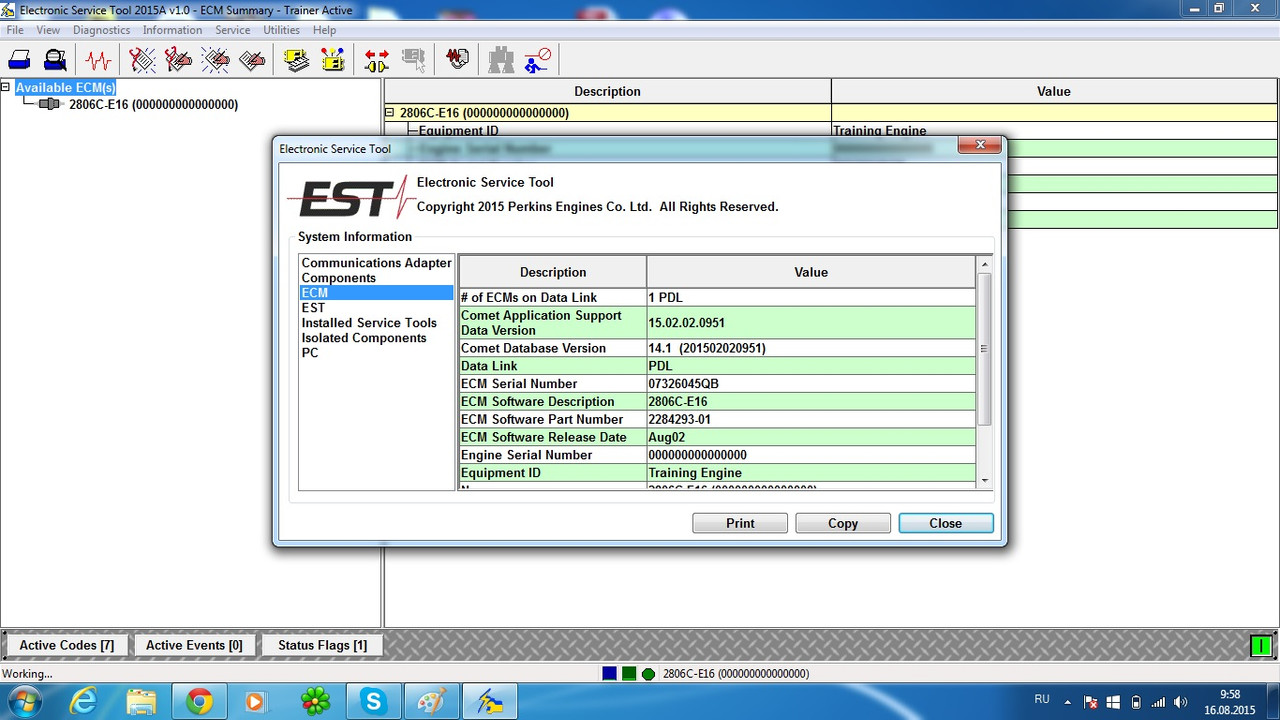Click the Copy button in dialog

pyautogui.click(x=843, y=523)
